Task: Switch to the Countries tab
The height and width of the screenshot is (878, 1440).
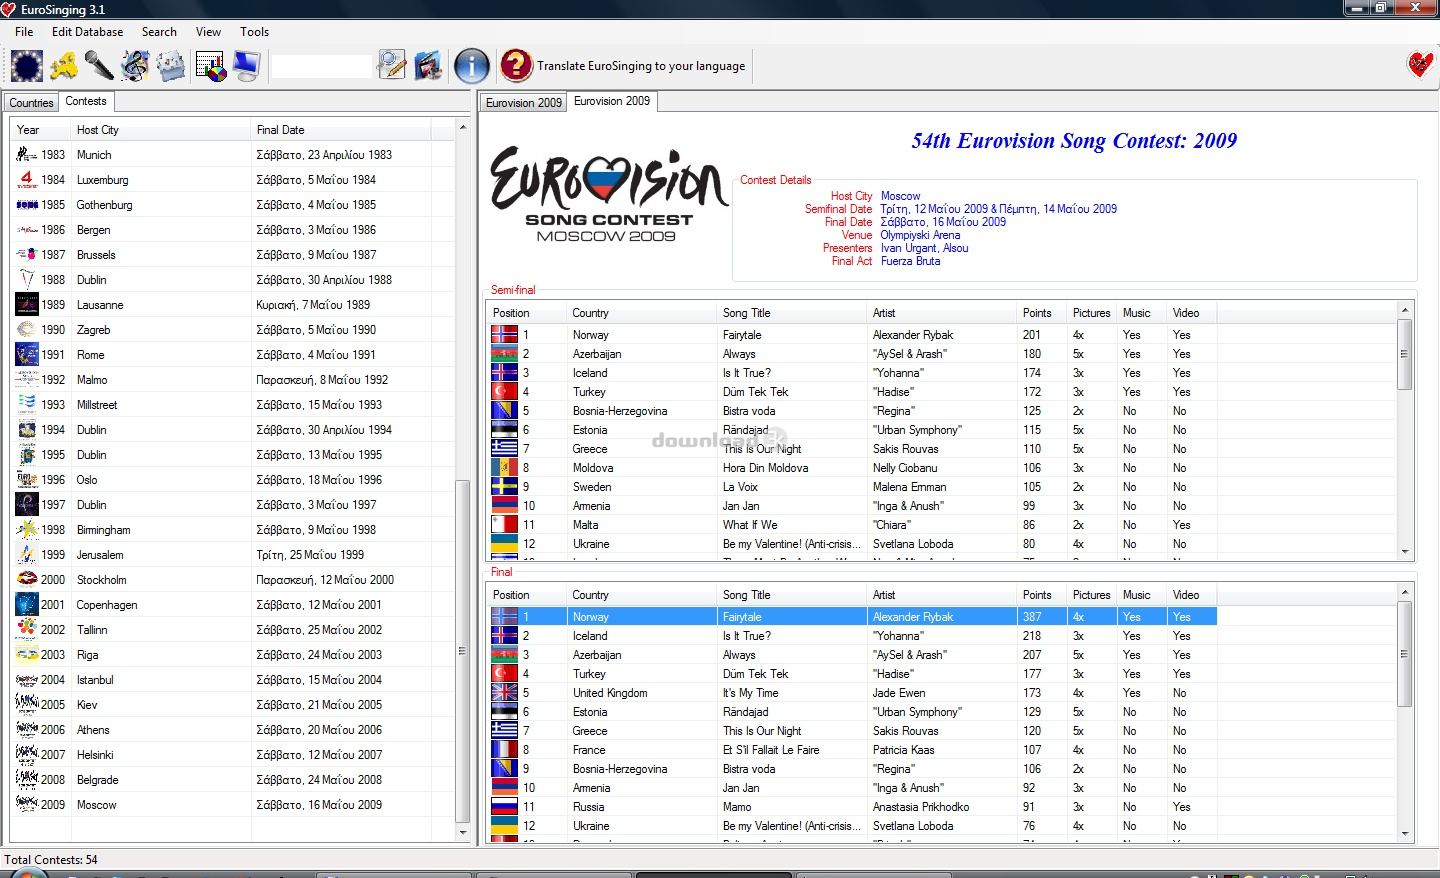Action: click(x=31, y=103)
